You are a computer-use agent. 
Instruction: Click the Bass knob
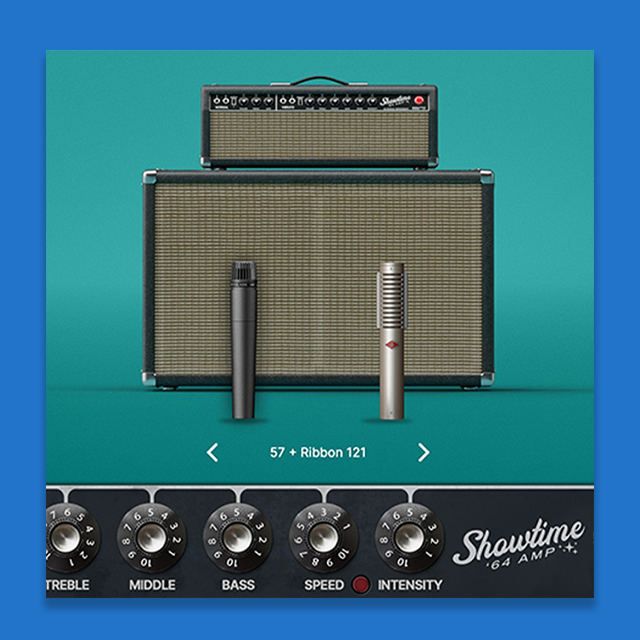[237, 535]
